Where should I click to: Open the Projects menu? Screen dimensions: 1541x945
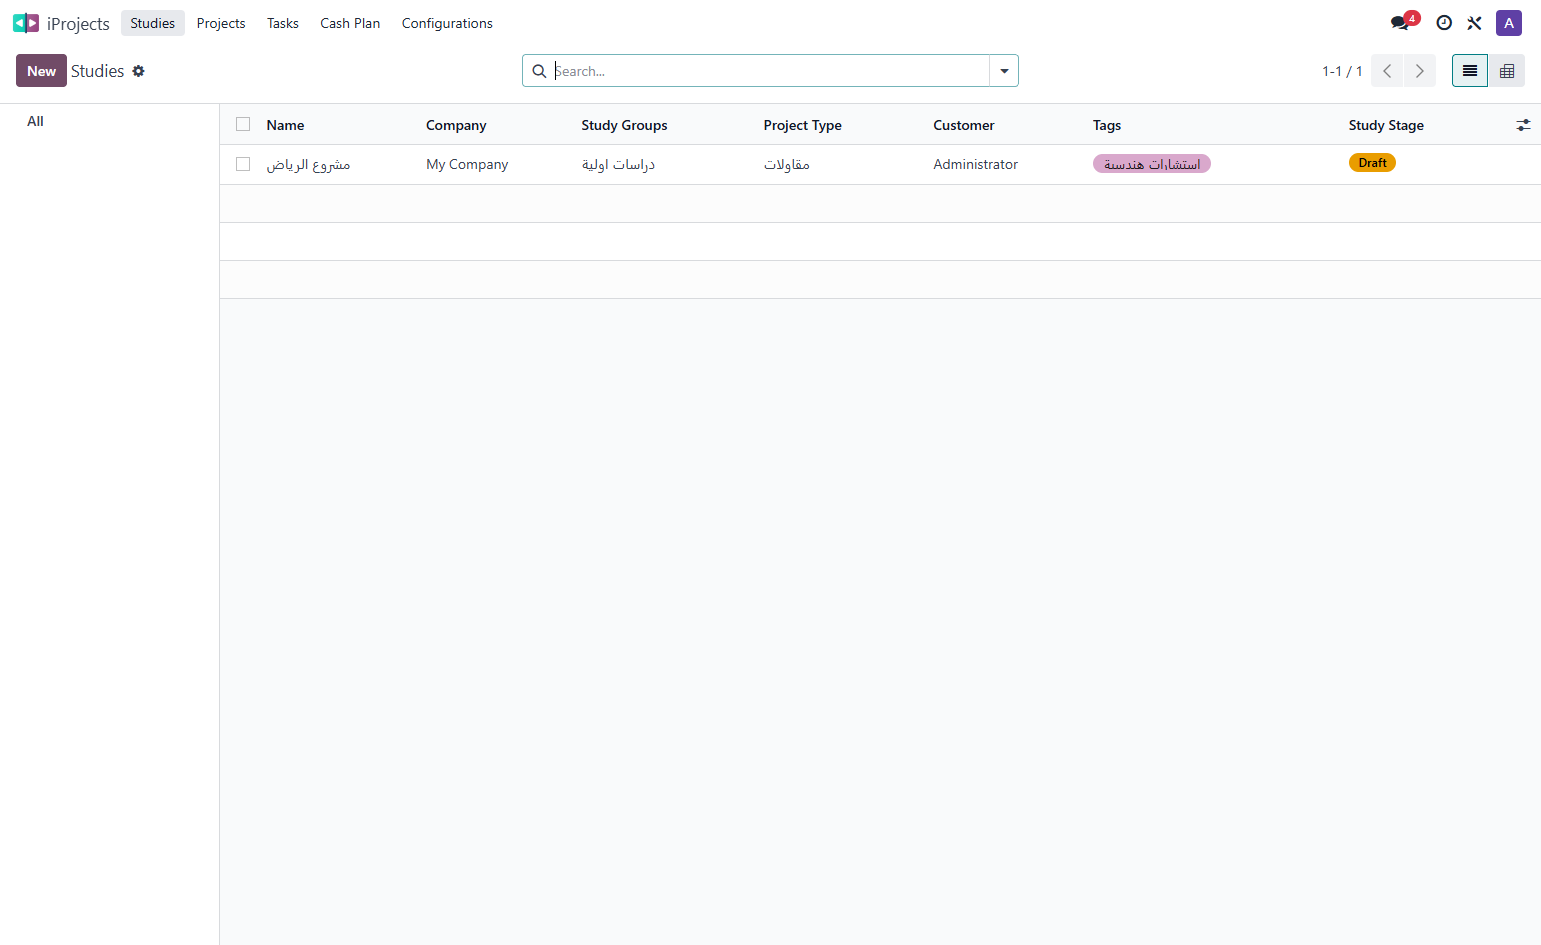coord(221,23)
